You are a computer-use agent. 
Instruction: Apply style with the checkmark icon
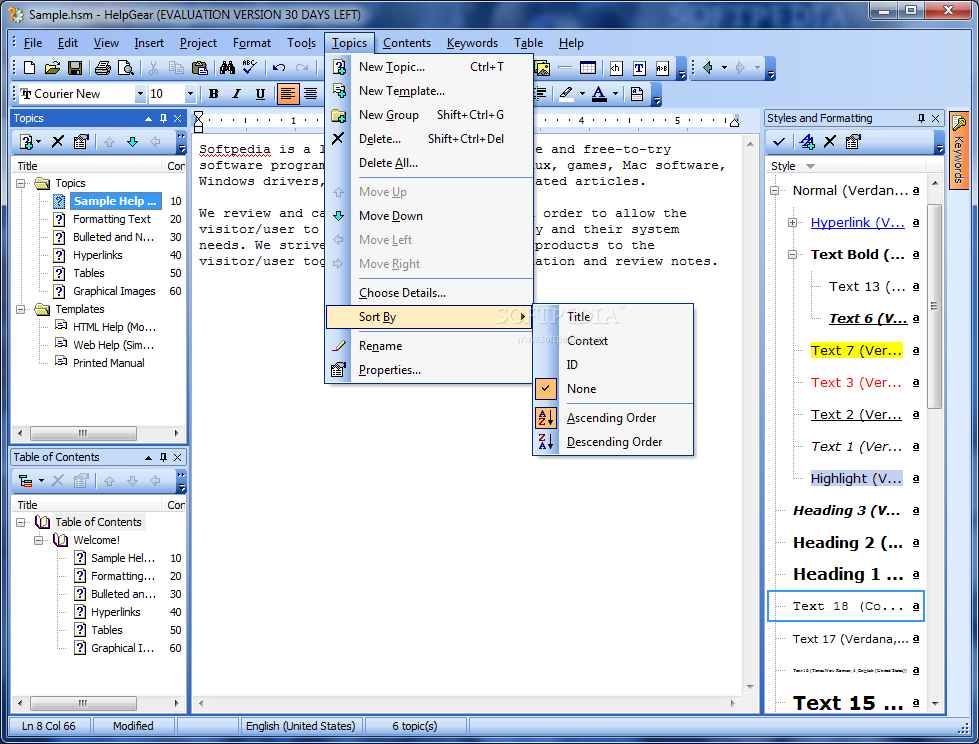pyautogui.click(x=779, y=142)
